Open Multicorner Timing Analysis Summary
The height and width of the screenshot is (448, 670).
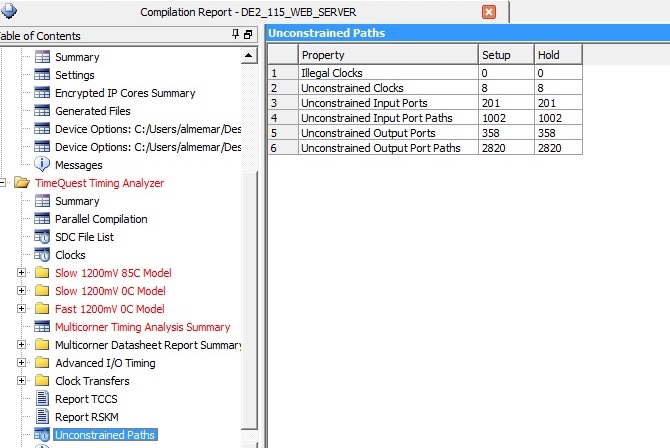click(x=142, y=327)
